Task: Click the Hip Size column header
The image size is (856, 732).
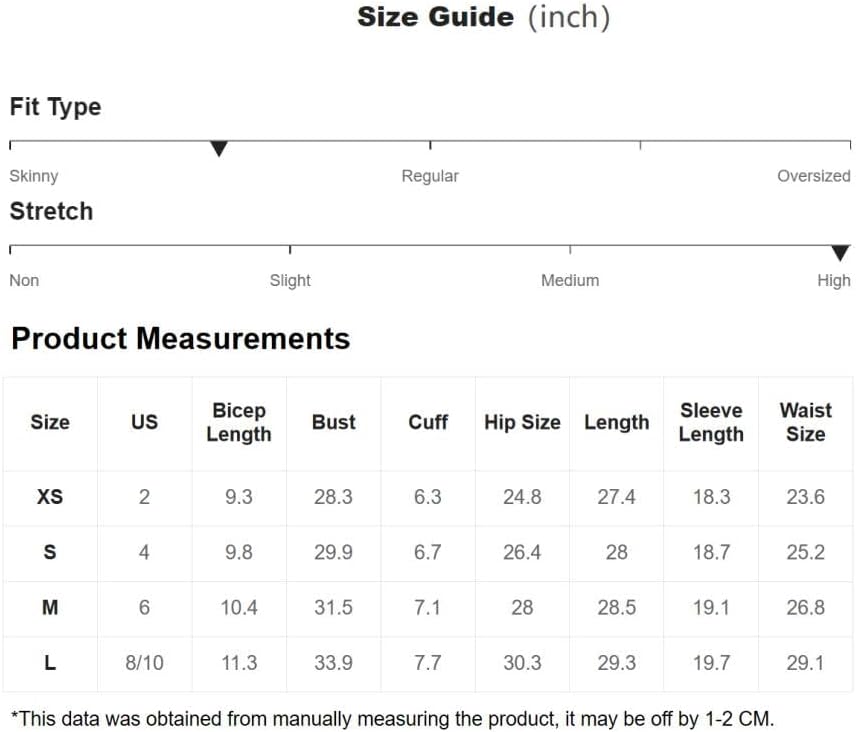Action: pos(522,422)
